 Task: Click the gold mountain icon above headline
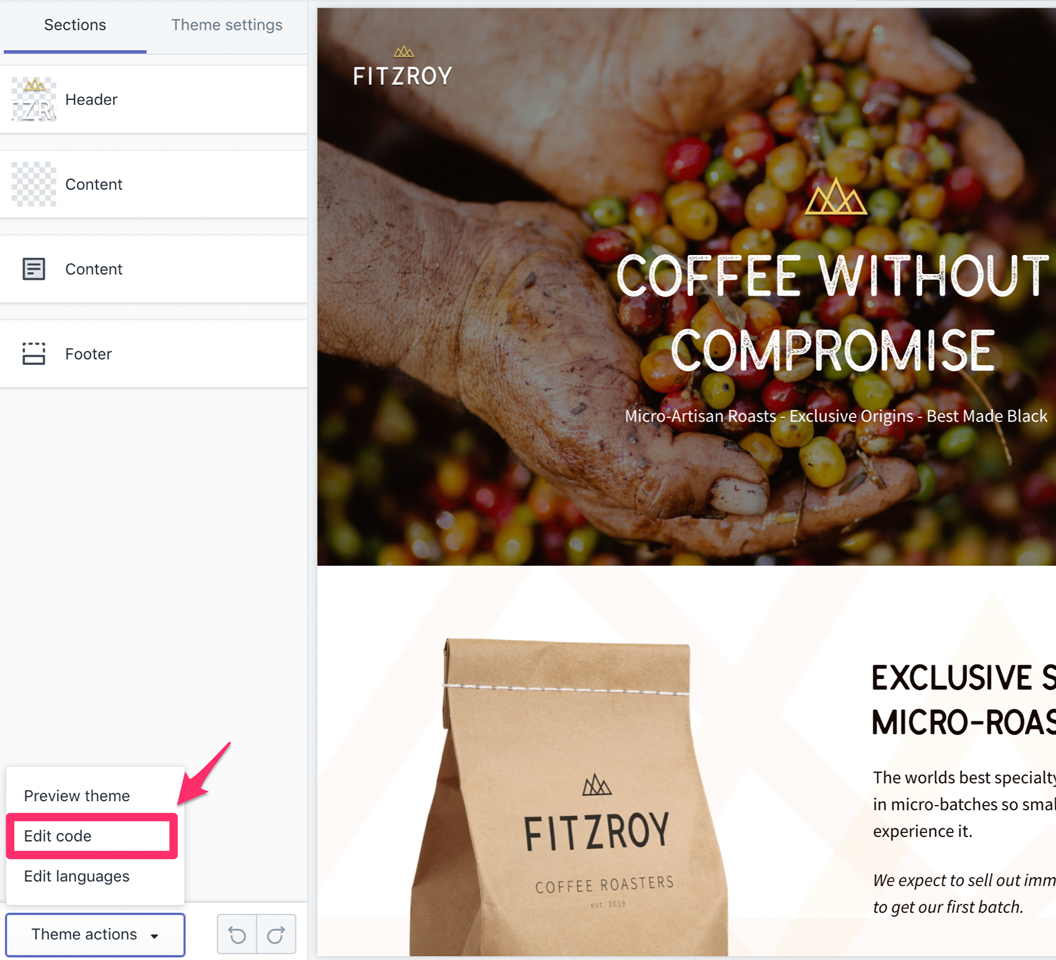[x=836, y=197]
